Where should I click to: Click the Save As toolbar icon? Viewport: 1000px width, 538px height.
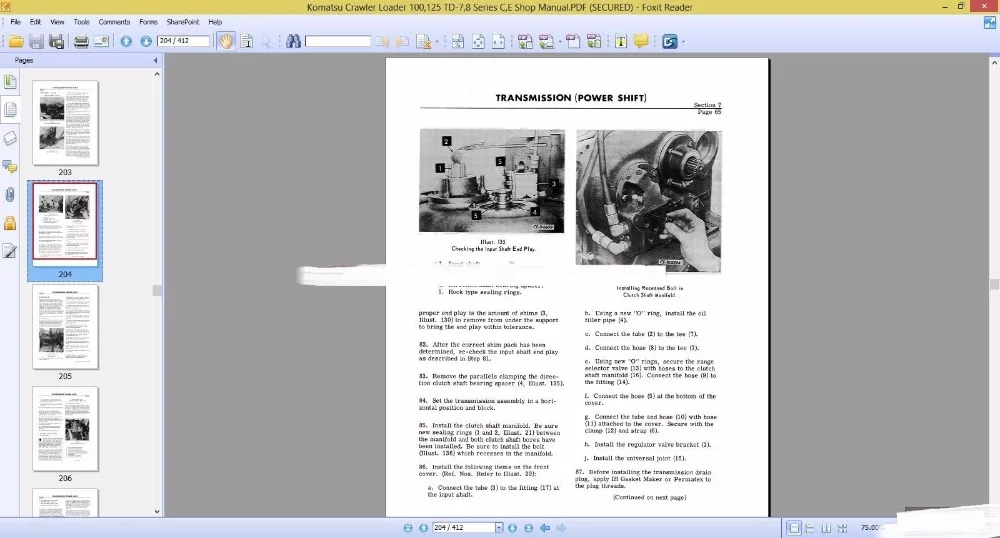click(x=57, y=41)
